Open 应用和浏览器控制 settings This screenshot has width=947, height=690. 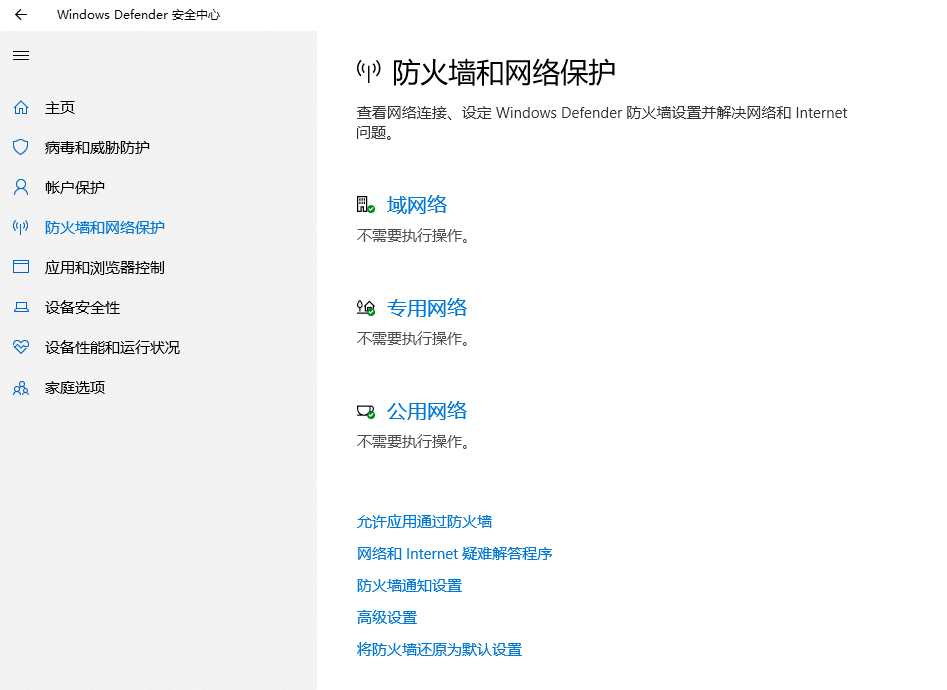point(104,267)
